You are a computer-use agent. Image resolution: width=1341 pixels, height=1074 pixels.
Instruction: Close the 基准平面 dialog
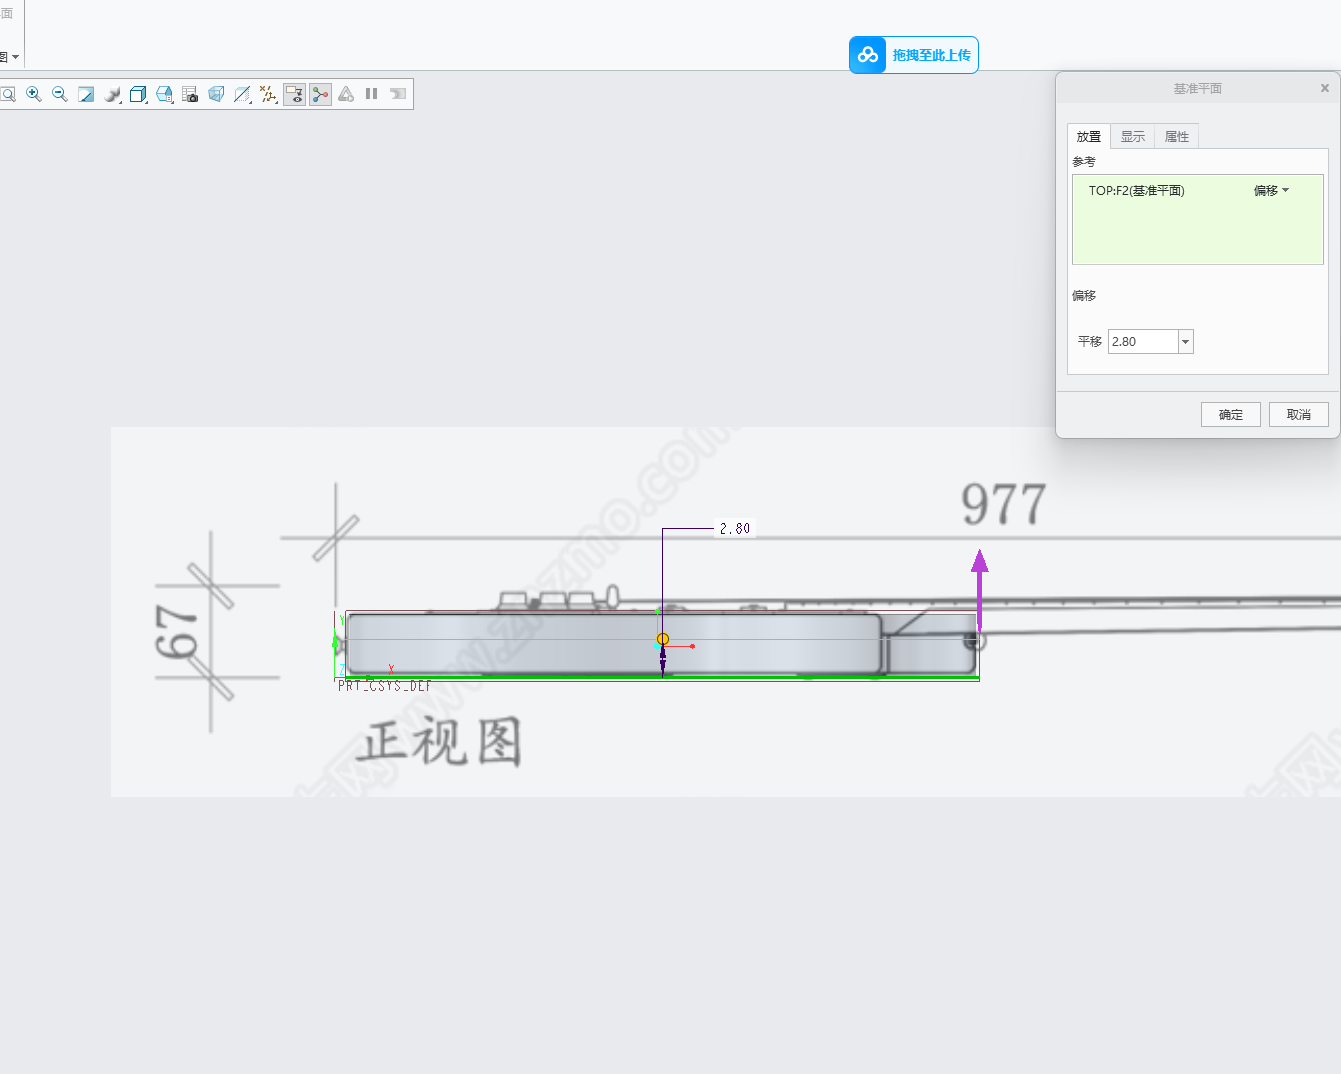pos(1325,88)
